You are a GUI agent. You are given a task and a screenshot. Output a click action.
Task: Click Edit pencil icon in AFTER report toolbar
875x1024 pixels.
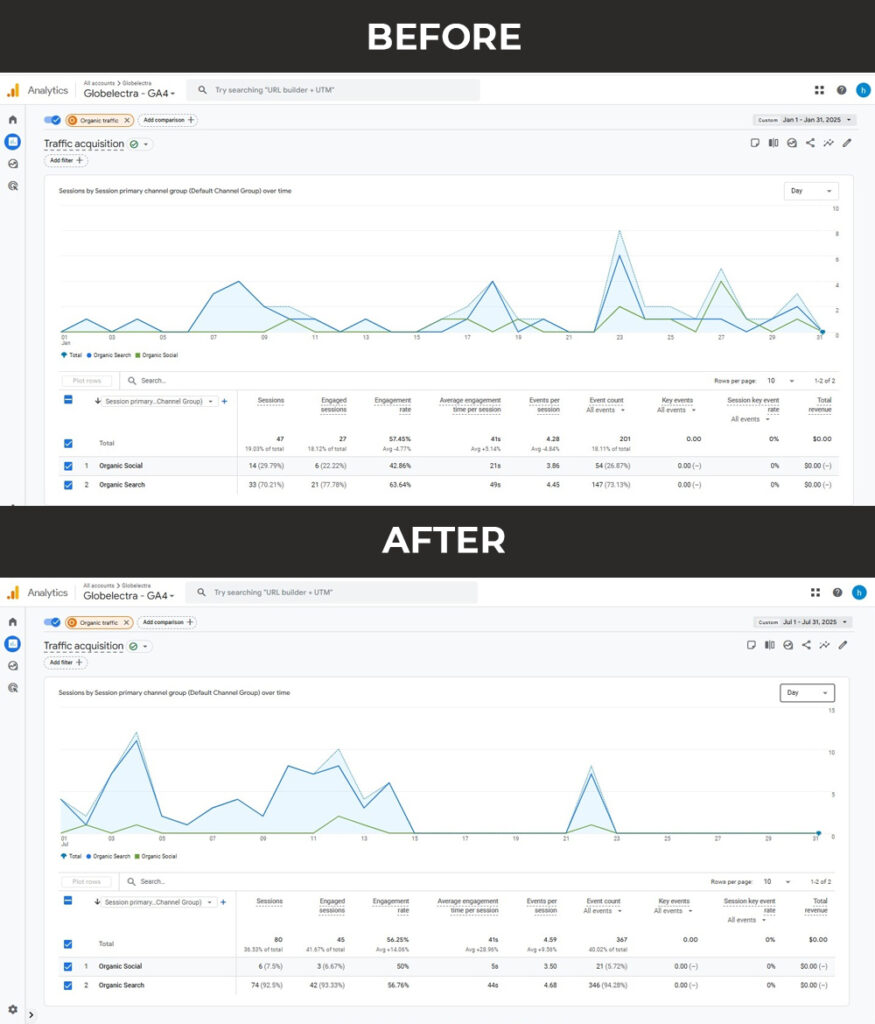coord(843,645)
